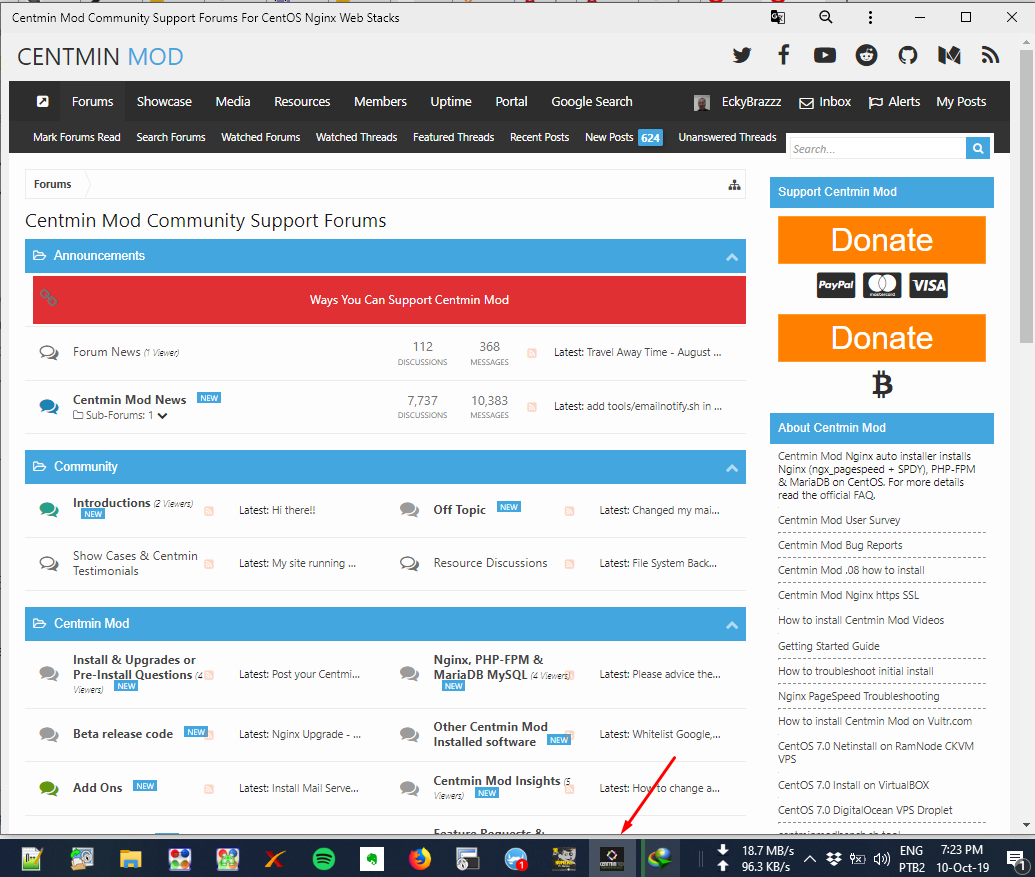Open the Uptime nav tab
Image resolution: width=1035 pixels, height=877 pixels.
click(451, 102)
